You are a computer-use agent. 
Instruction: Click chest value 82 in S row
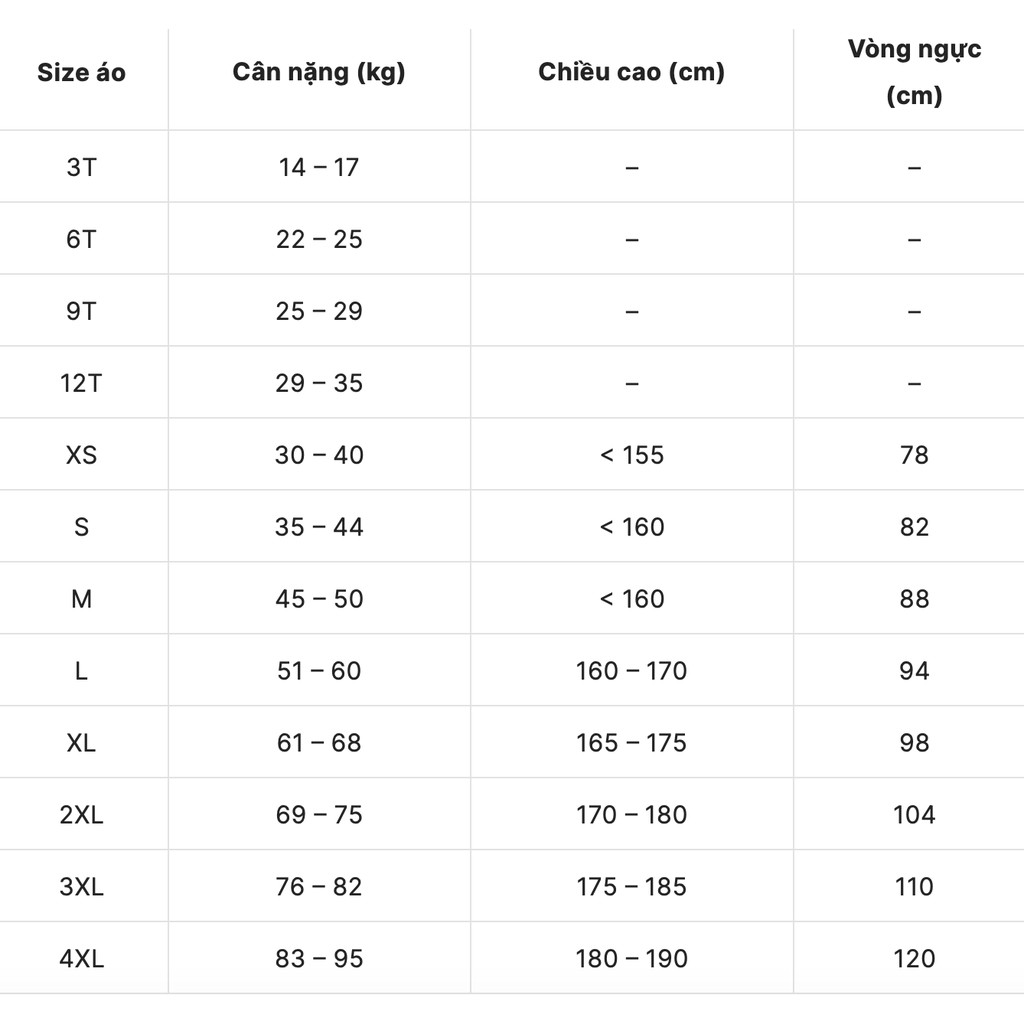(x=914, y=526)
